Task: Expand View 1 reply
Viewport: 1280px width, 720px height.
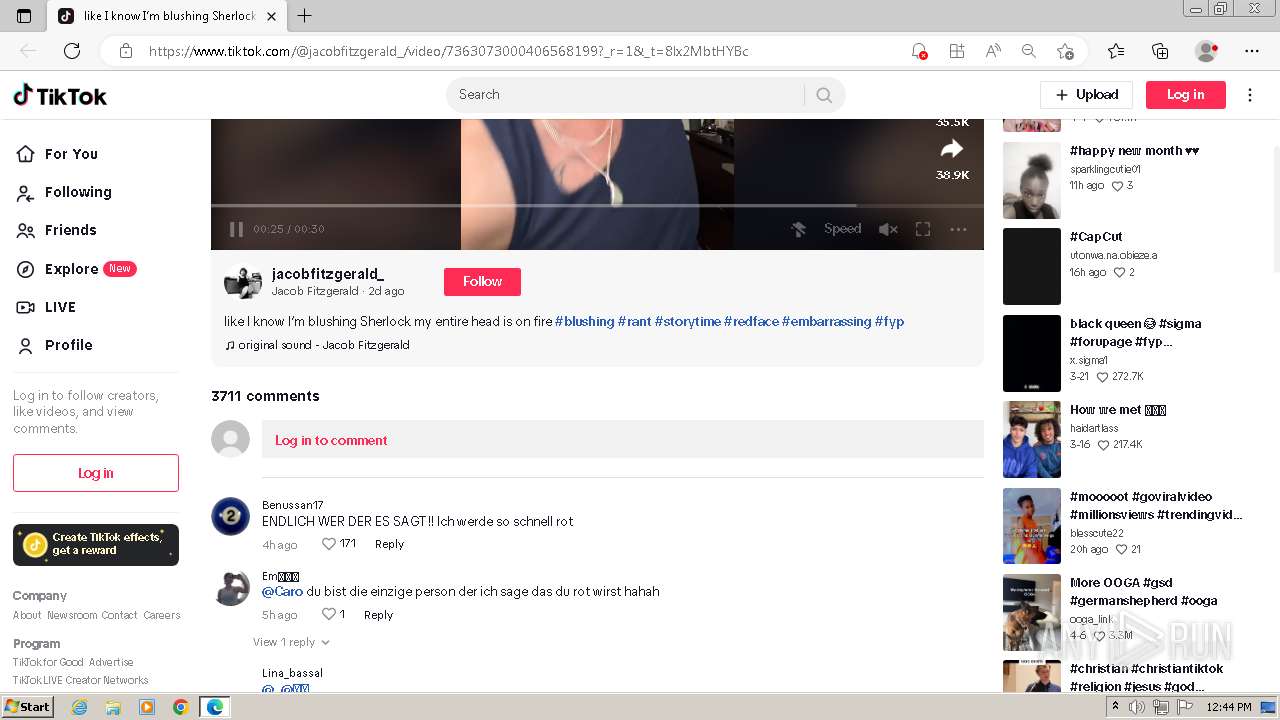Action: click(291, 642)
